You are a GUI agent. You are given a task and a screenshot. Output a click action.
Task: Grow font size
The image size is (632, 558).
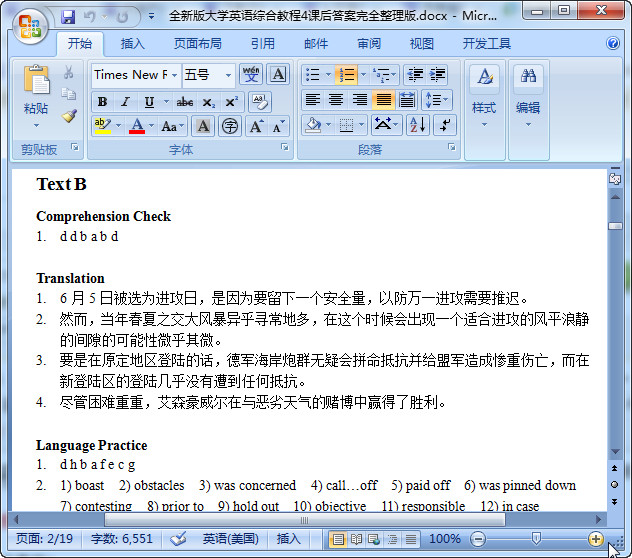click(257, 126)
